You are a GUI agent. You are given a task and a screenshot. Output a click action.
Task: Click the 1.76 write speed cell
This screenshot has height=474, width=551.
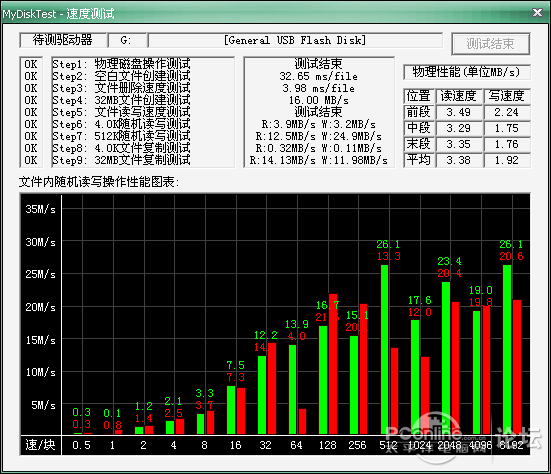506,144
